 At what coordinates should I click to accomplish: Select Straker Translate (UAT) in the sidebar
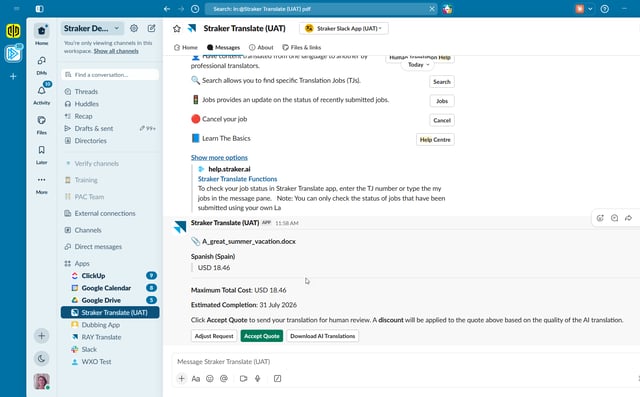pyautogui.click(x=110, y=312)
